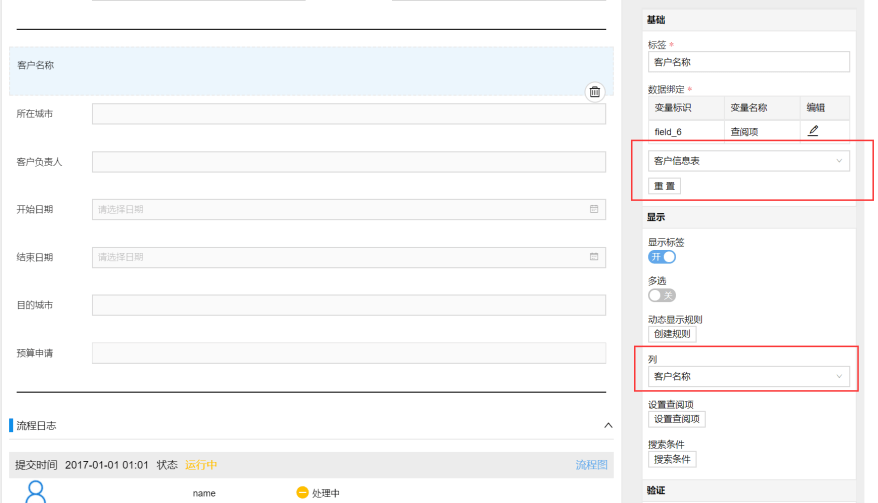
Task: Click the 重置 button
Action: coord(664,186)
